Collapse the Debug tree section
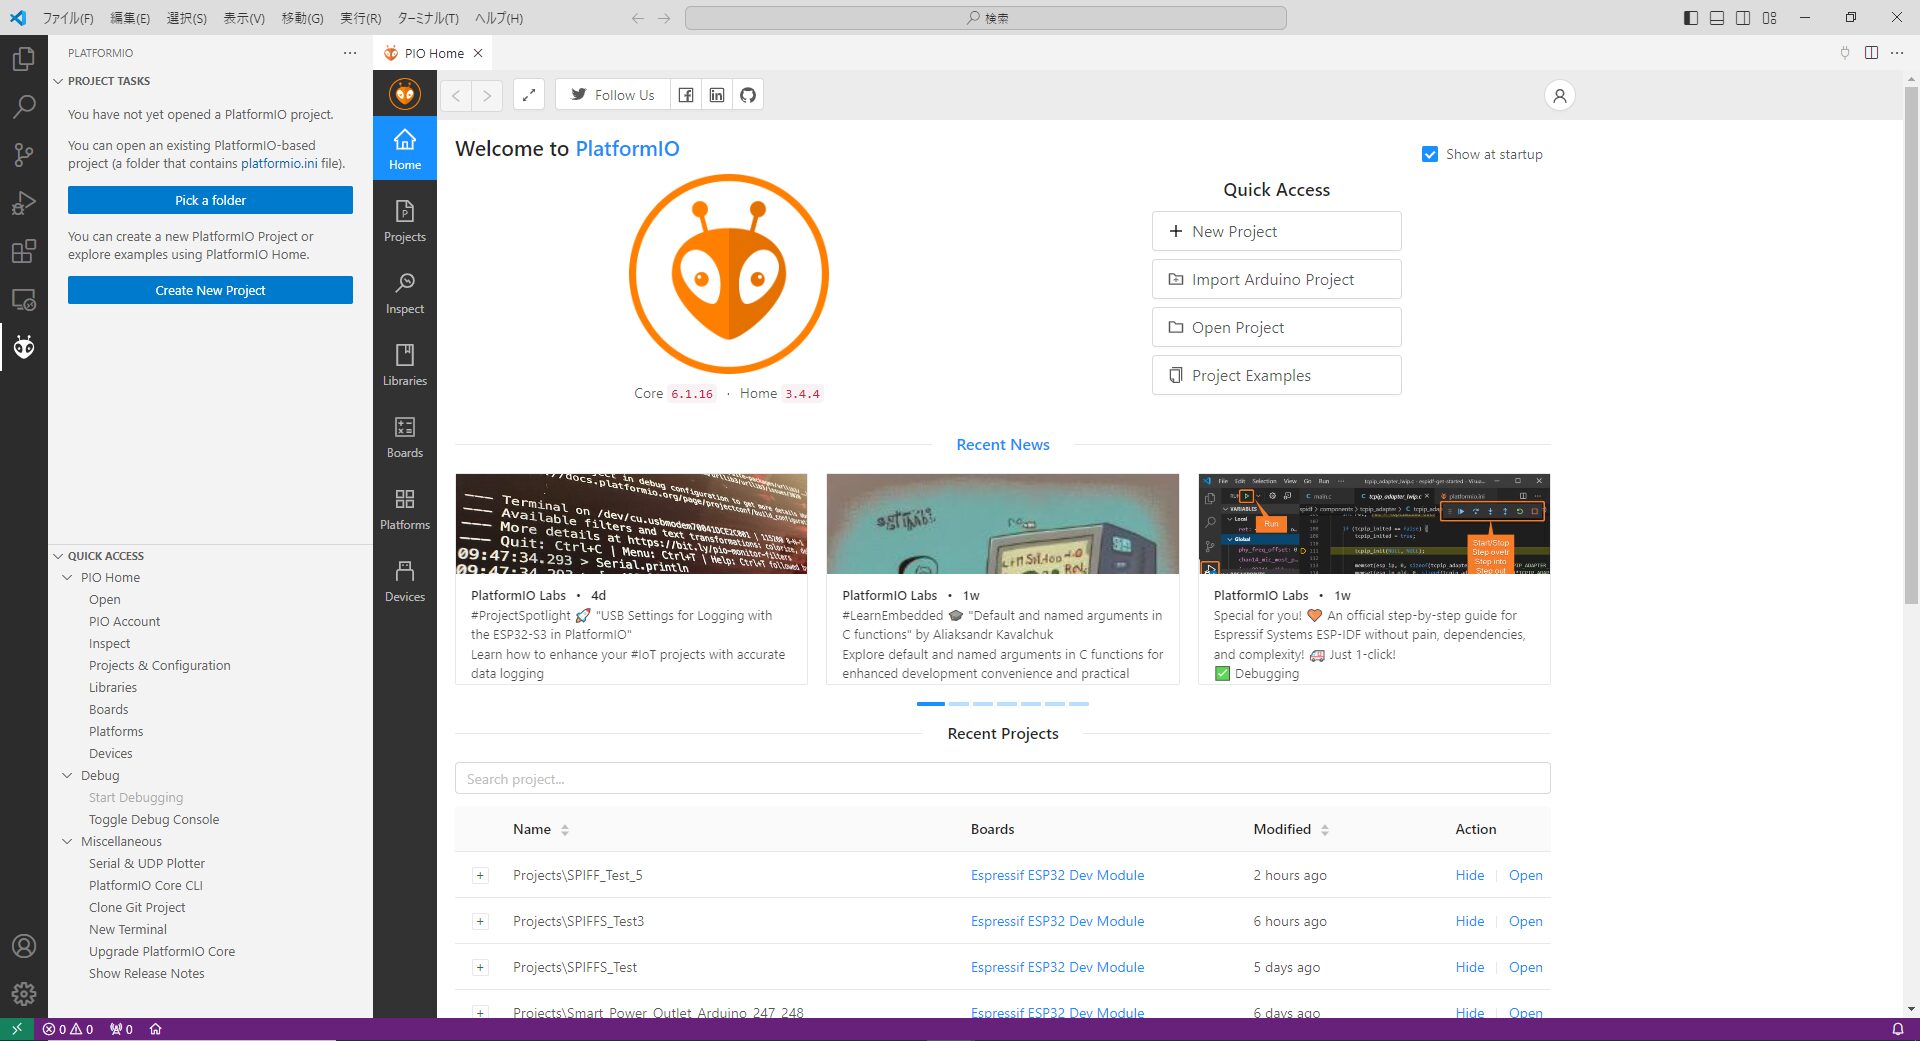The height and width of the screenshot is (1041, 1920). click(68, 775)
